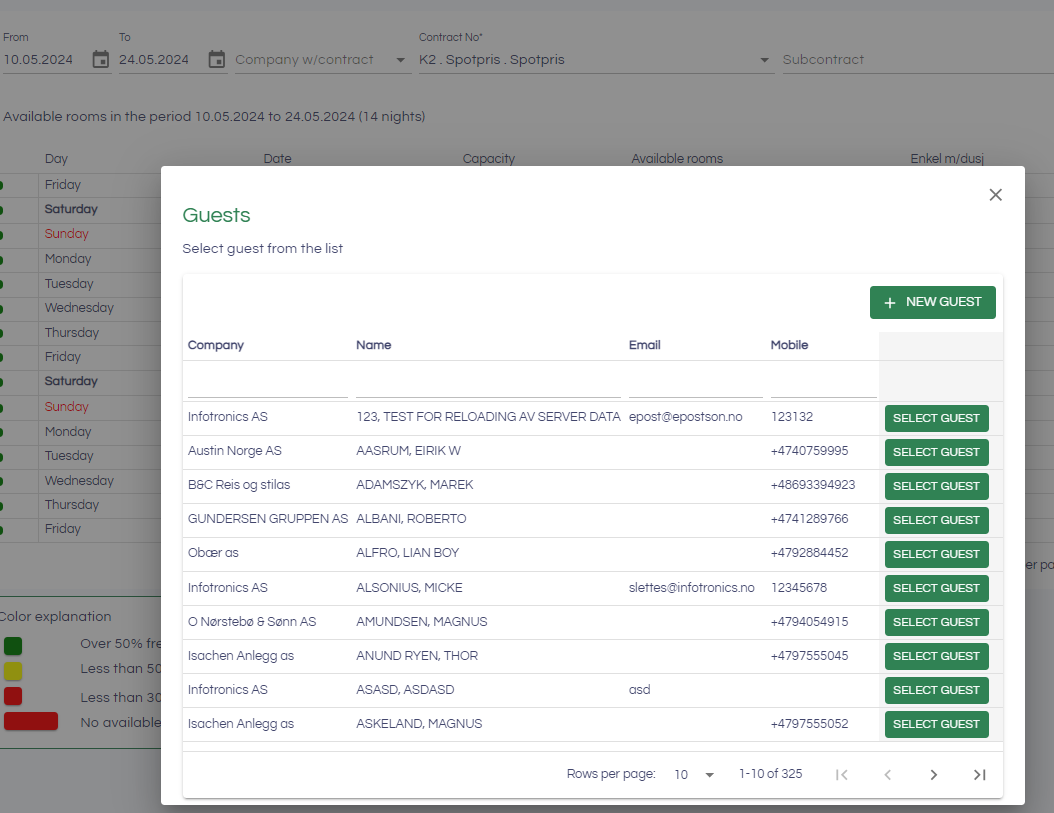Go to next page of guests

pos(933,774)
